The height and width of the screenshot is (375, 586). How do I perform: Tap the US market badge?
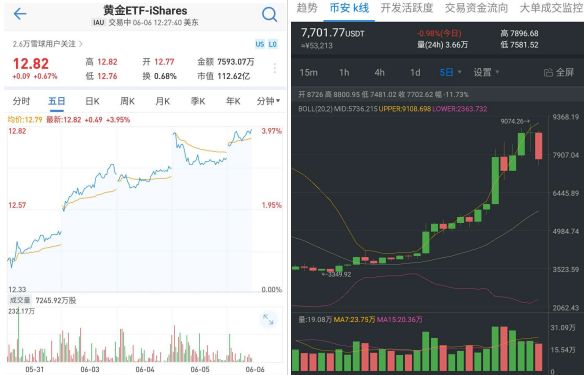coord(260,44)
